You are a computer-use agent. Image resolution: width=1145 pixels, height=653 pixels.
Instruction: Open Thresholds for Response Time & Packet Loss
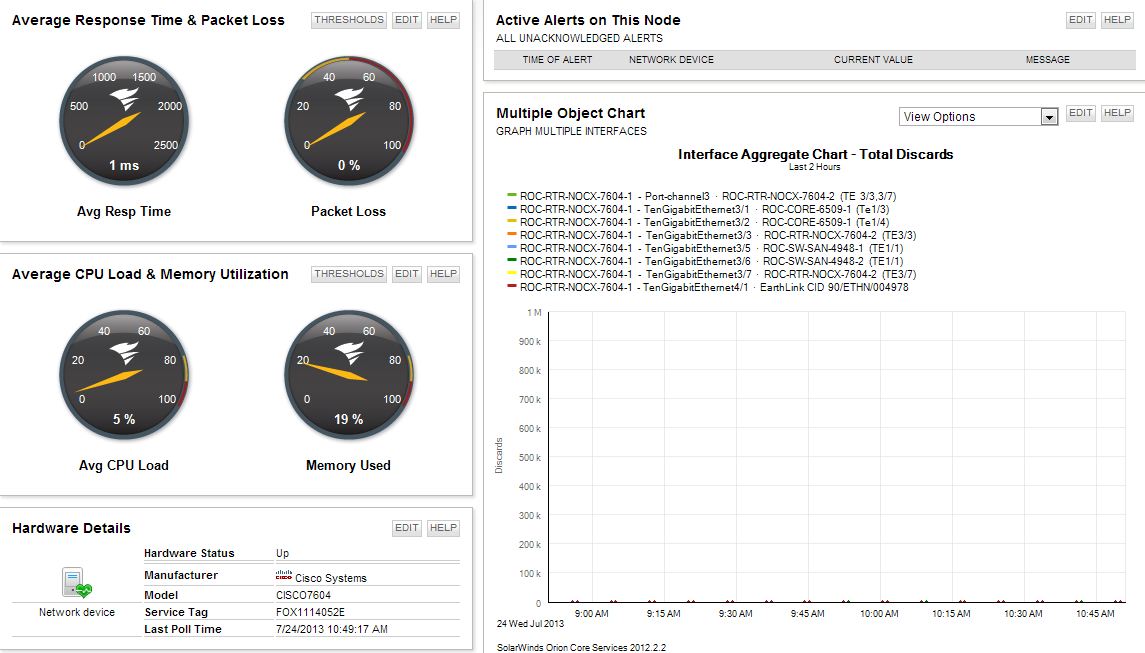coord(349,20)
